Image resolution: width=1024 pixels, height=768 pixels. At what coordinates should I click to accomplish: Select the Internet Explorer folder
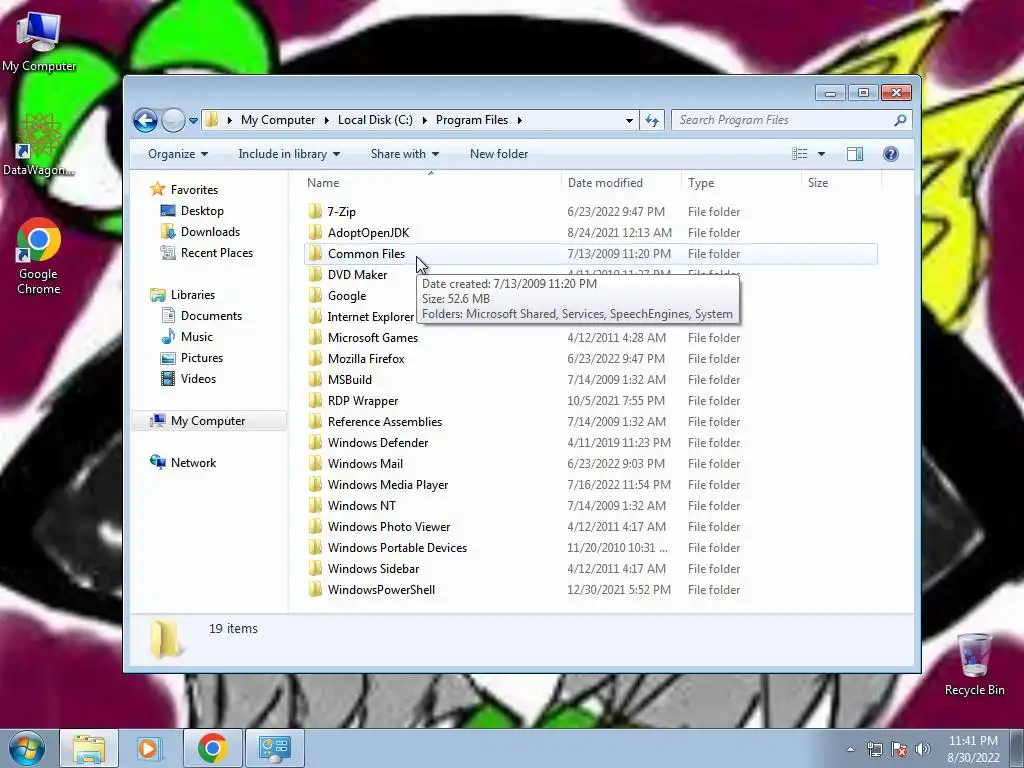point(370,317)
